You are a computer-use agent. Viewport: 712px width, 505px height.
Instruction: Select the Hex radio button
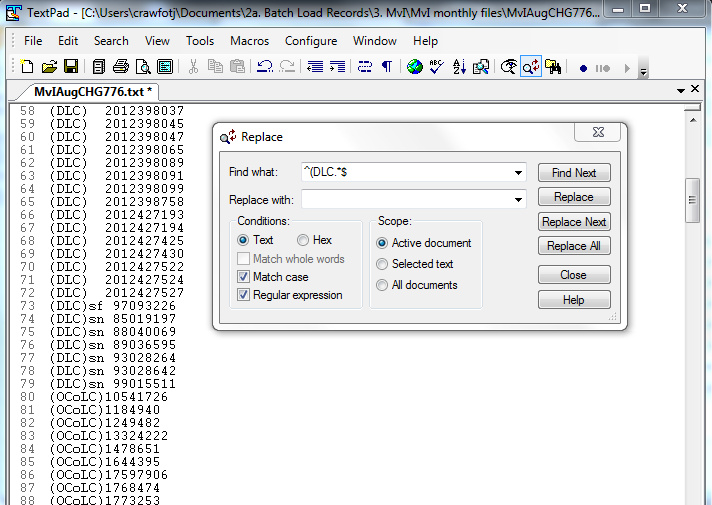click(x=303, y=240)
